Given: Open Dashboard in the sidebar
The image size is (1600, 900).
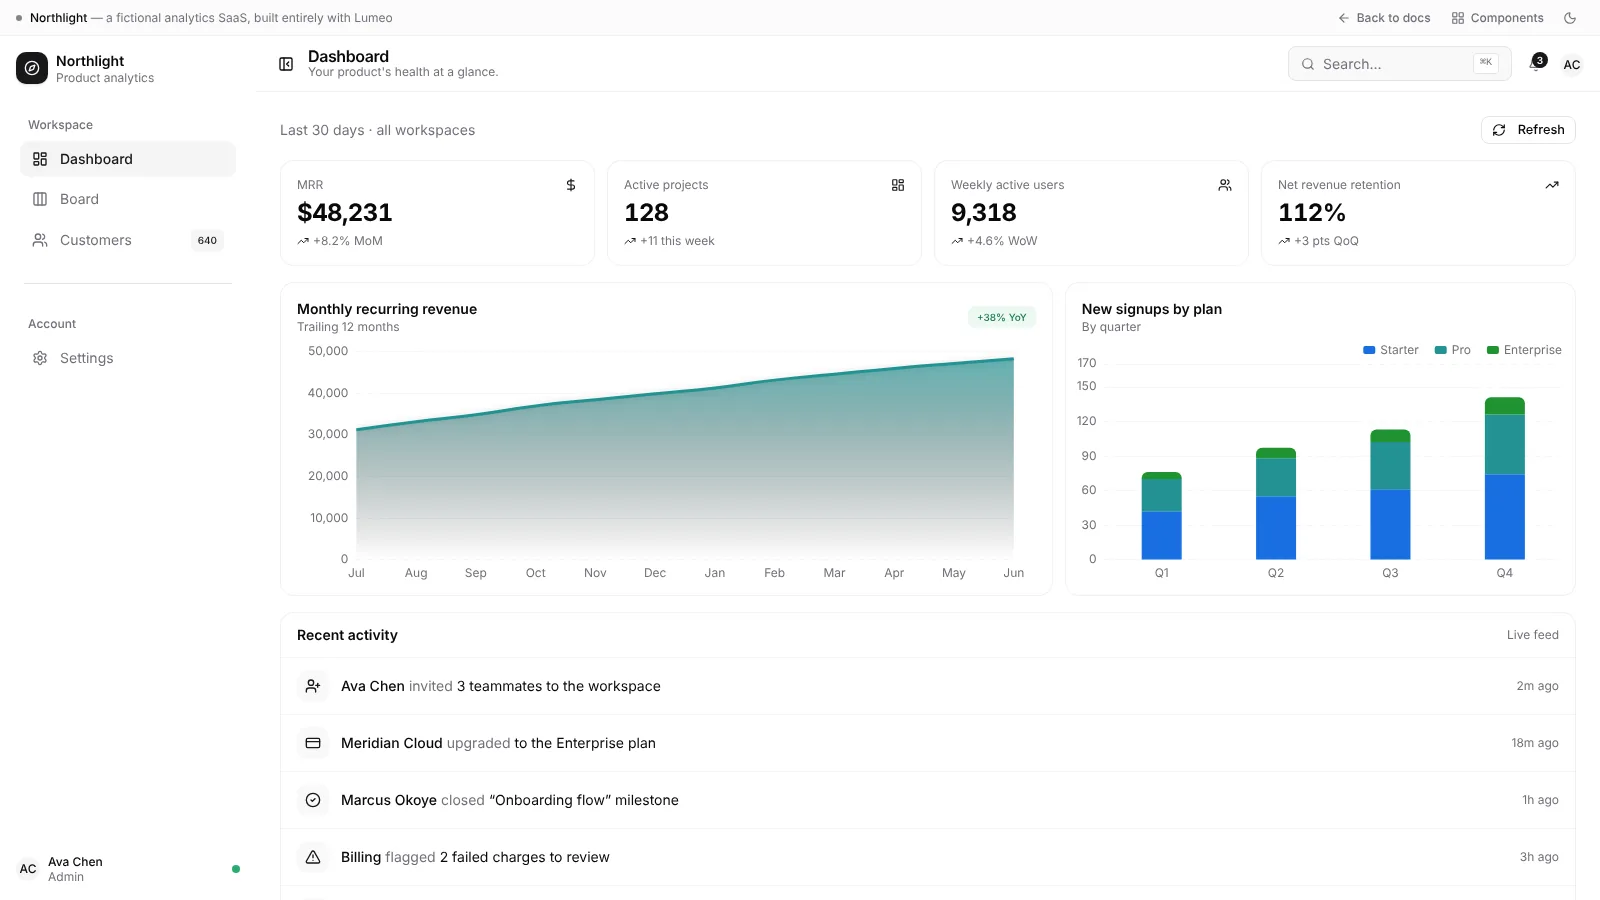Looking at the screenshot, I should click(x=128, y=159).
